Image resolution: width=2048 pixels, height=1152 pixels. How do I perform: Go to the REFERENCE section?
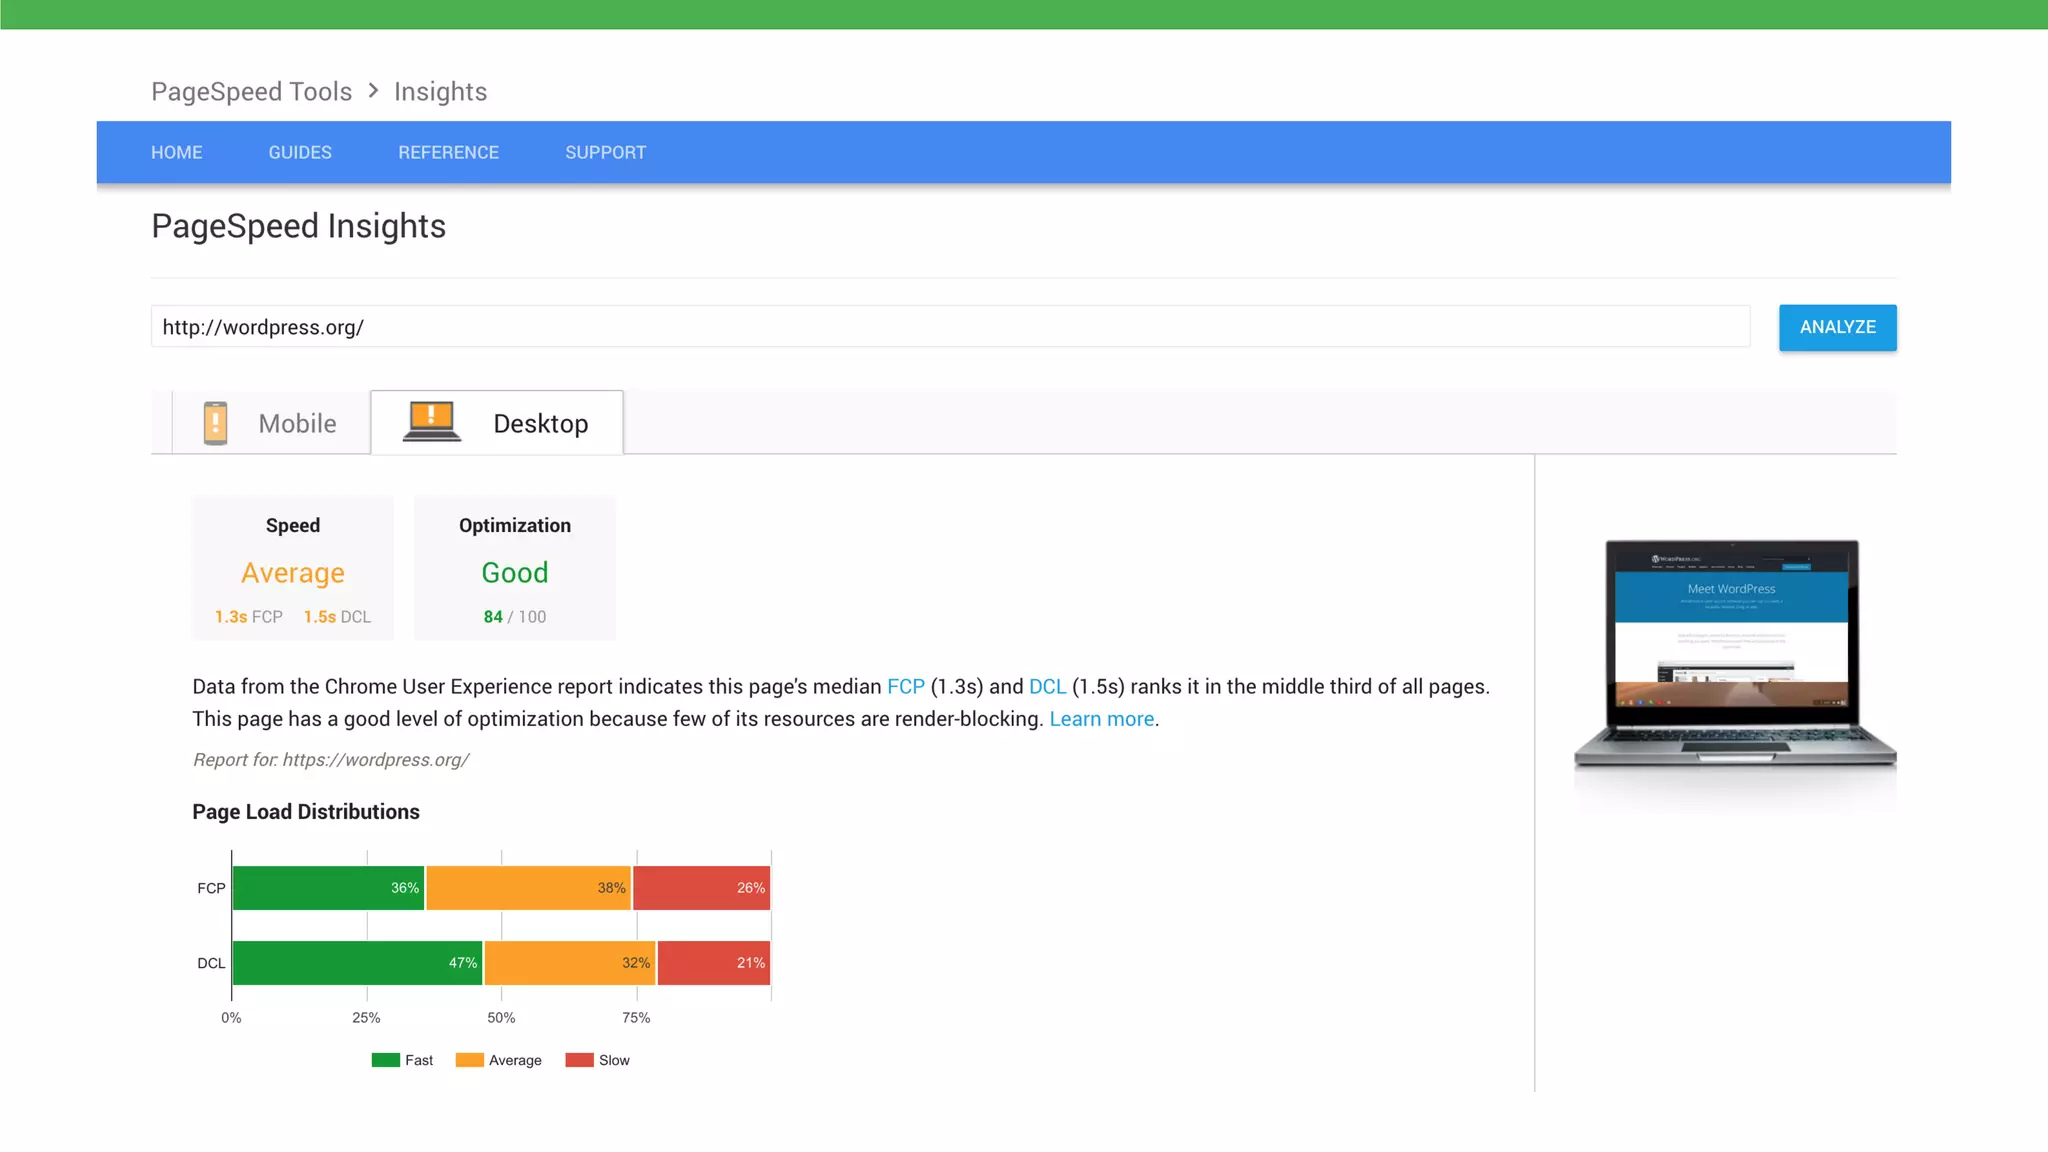click(x=448, y=152)
